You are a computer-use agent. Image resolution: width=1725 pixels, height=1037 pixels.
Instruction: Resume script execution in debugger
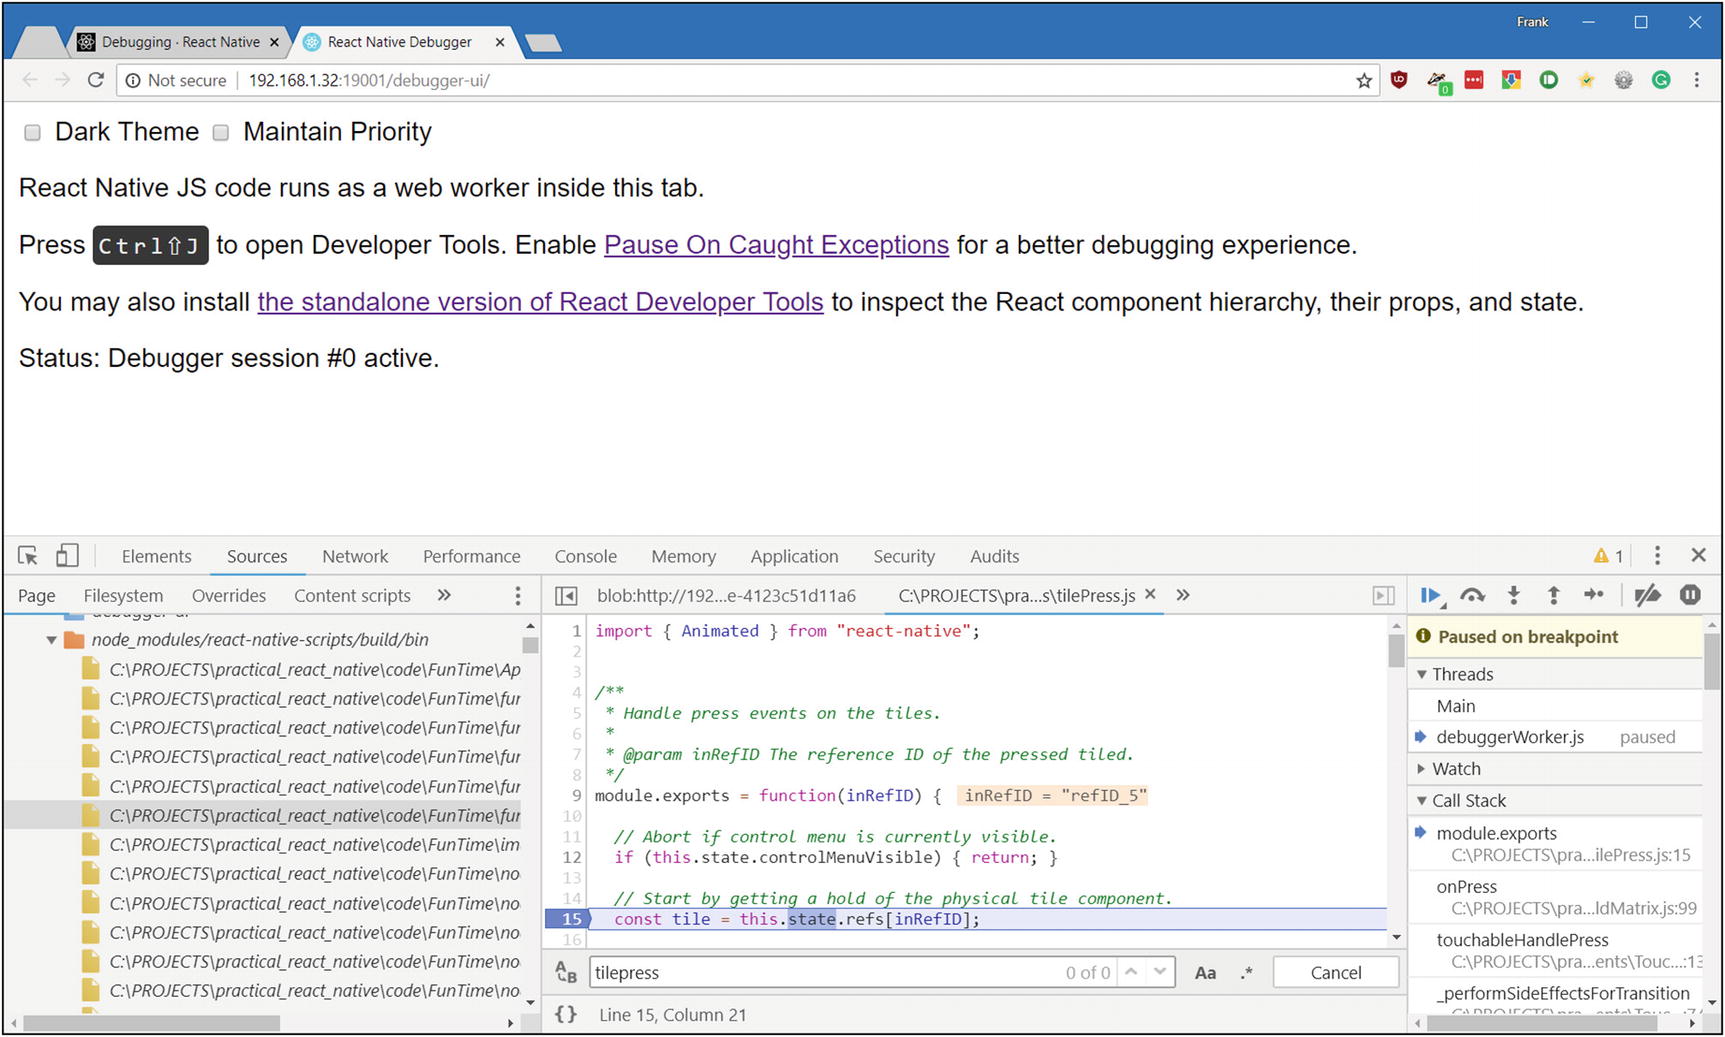(x=1430, y=596)
